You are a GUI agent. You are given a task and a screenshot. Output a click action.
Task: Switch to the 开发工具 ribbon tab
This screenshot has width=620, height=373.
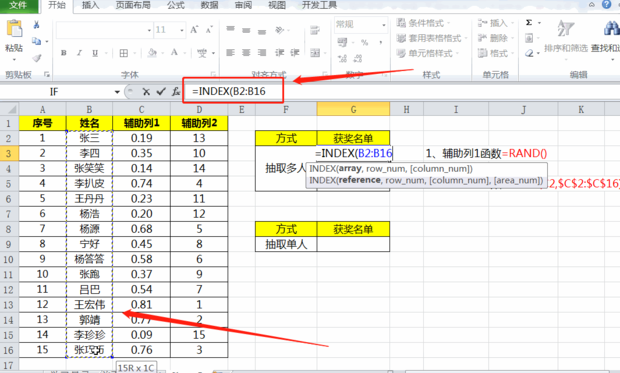[x=319, y=5]
